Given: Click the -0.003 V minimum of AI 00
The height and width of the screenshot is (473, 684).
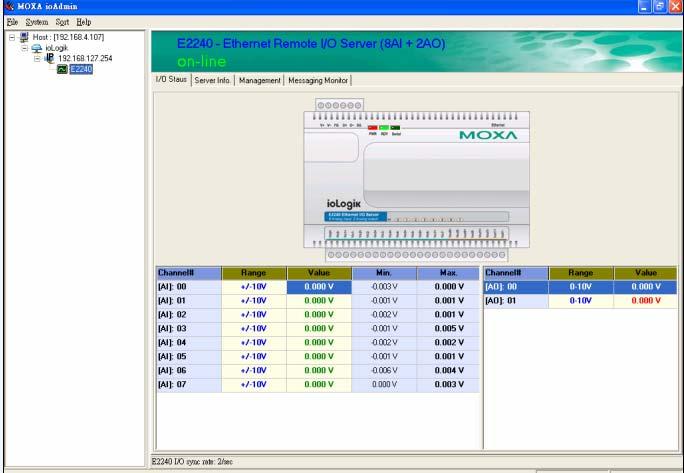Looking at the screenshot, I should pos(384,287).
